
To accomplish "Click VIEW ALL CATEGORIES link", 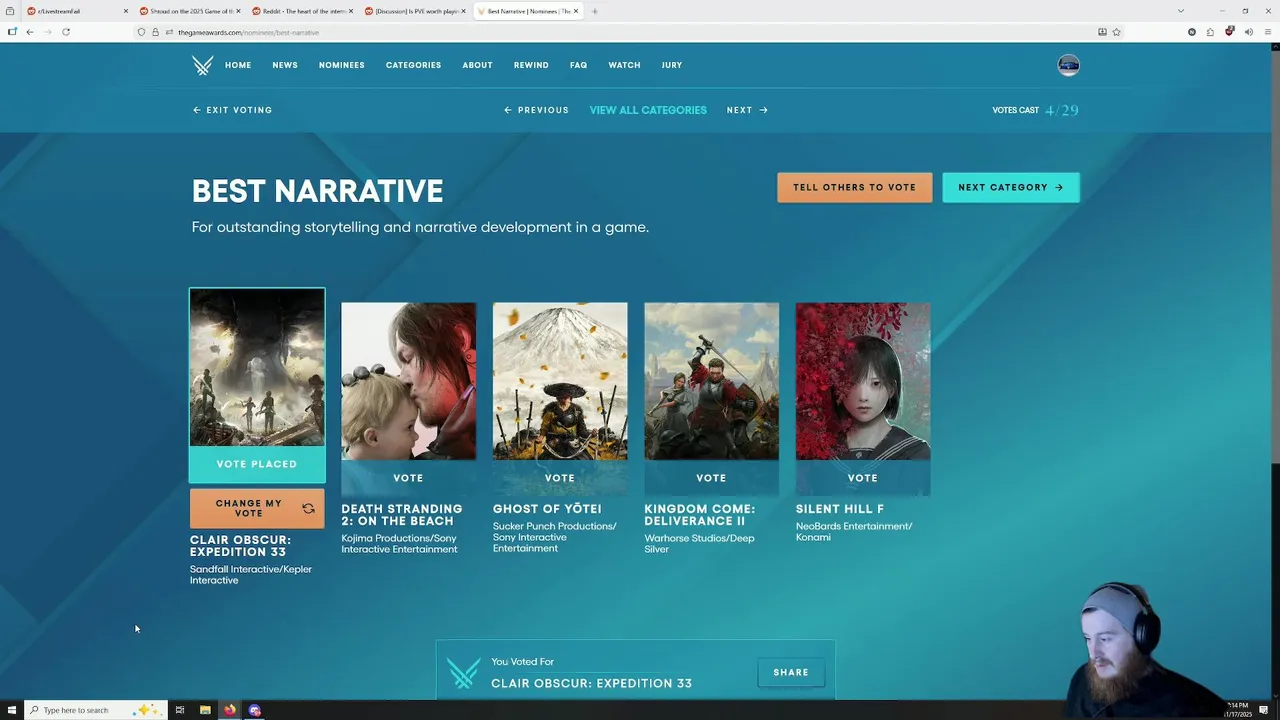I will (648, 110).
